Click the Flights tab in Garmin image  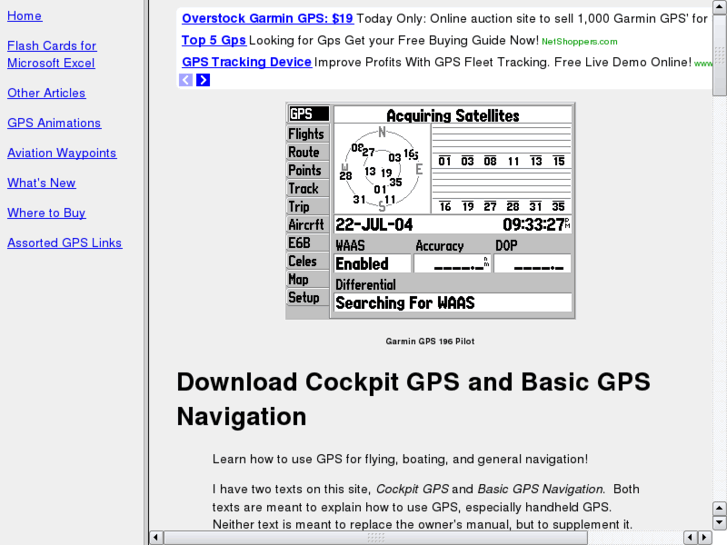[308, 134]
